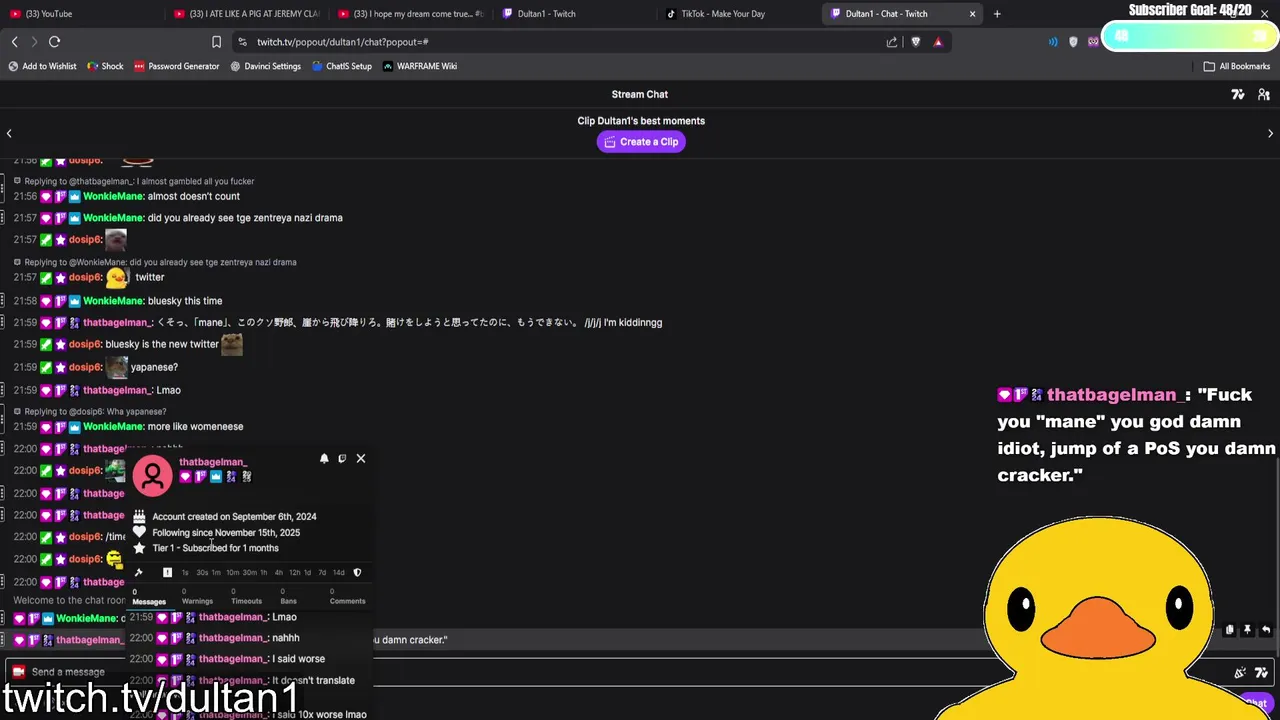Click the browser back arrow
The width and height of the screenshot is (1280, 720).
14,42
